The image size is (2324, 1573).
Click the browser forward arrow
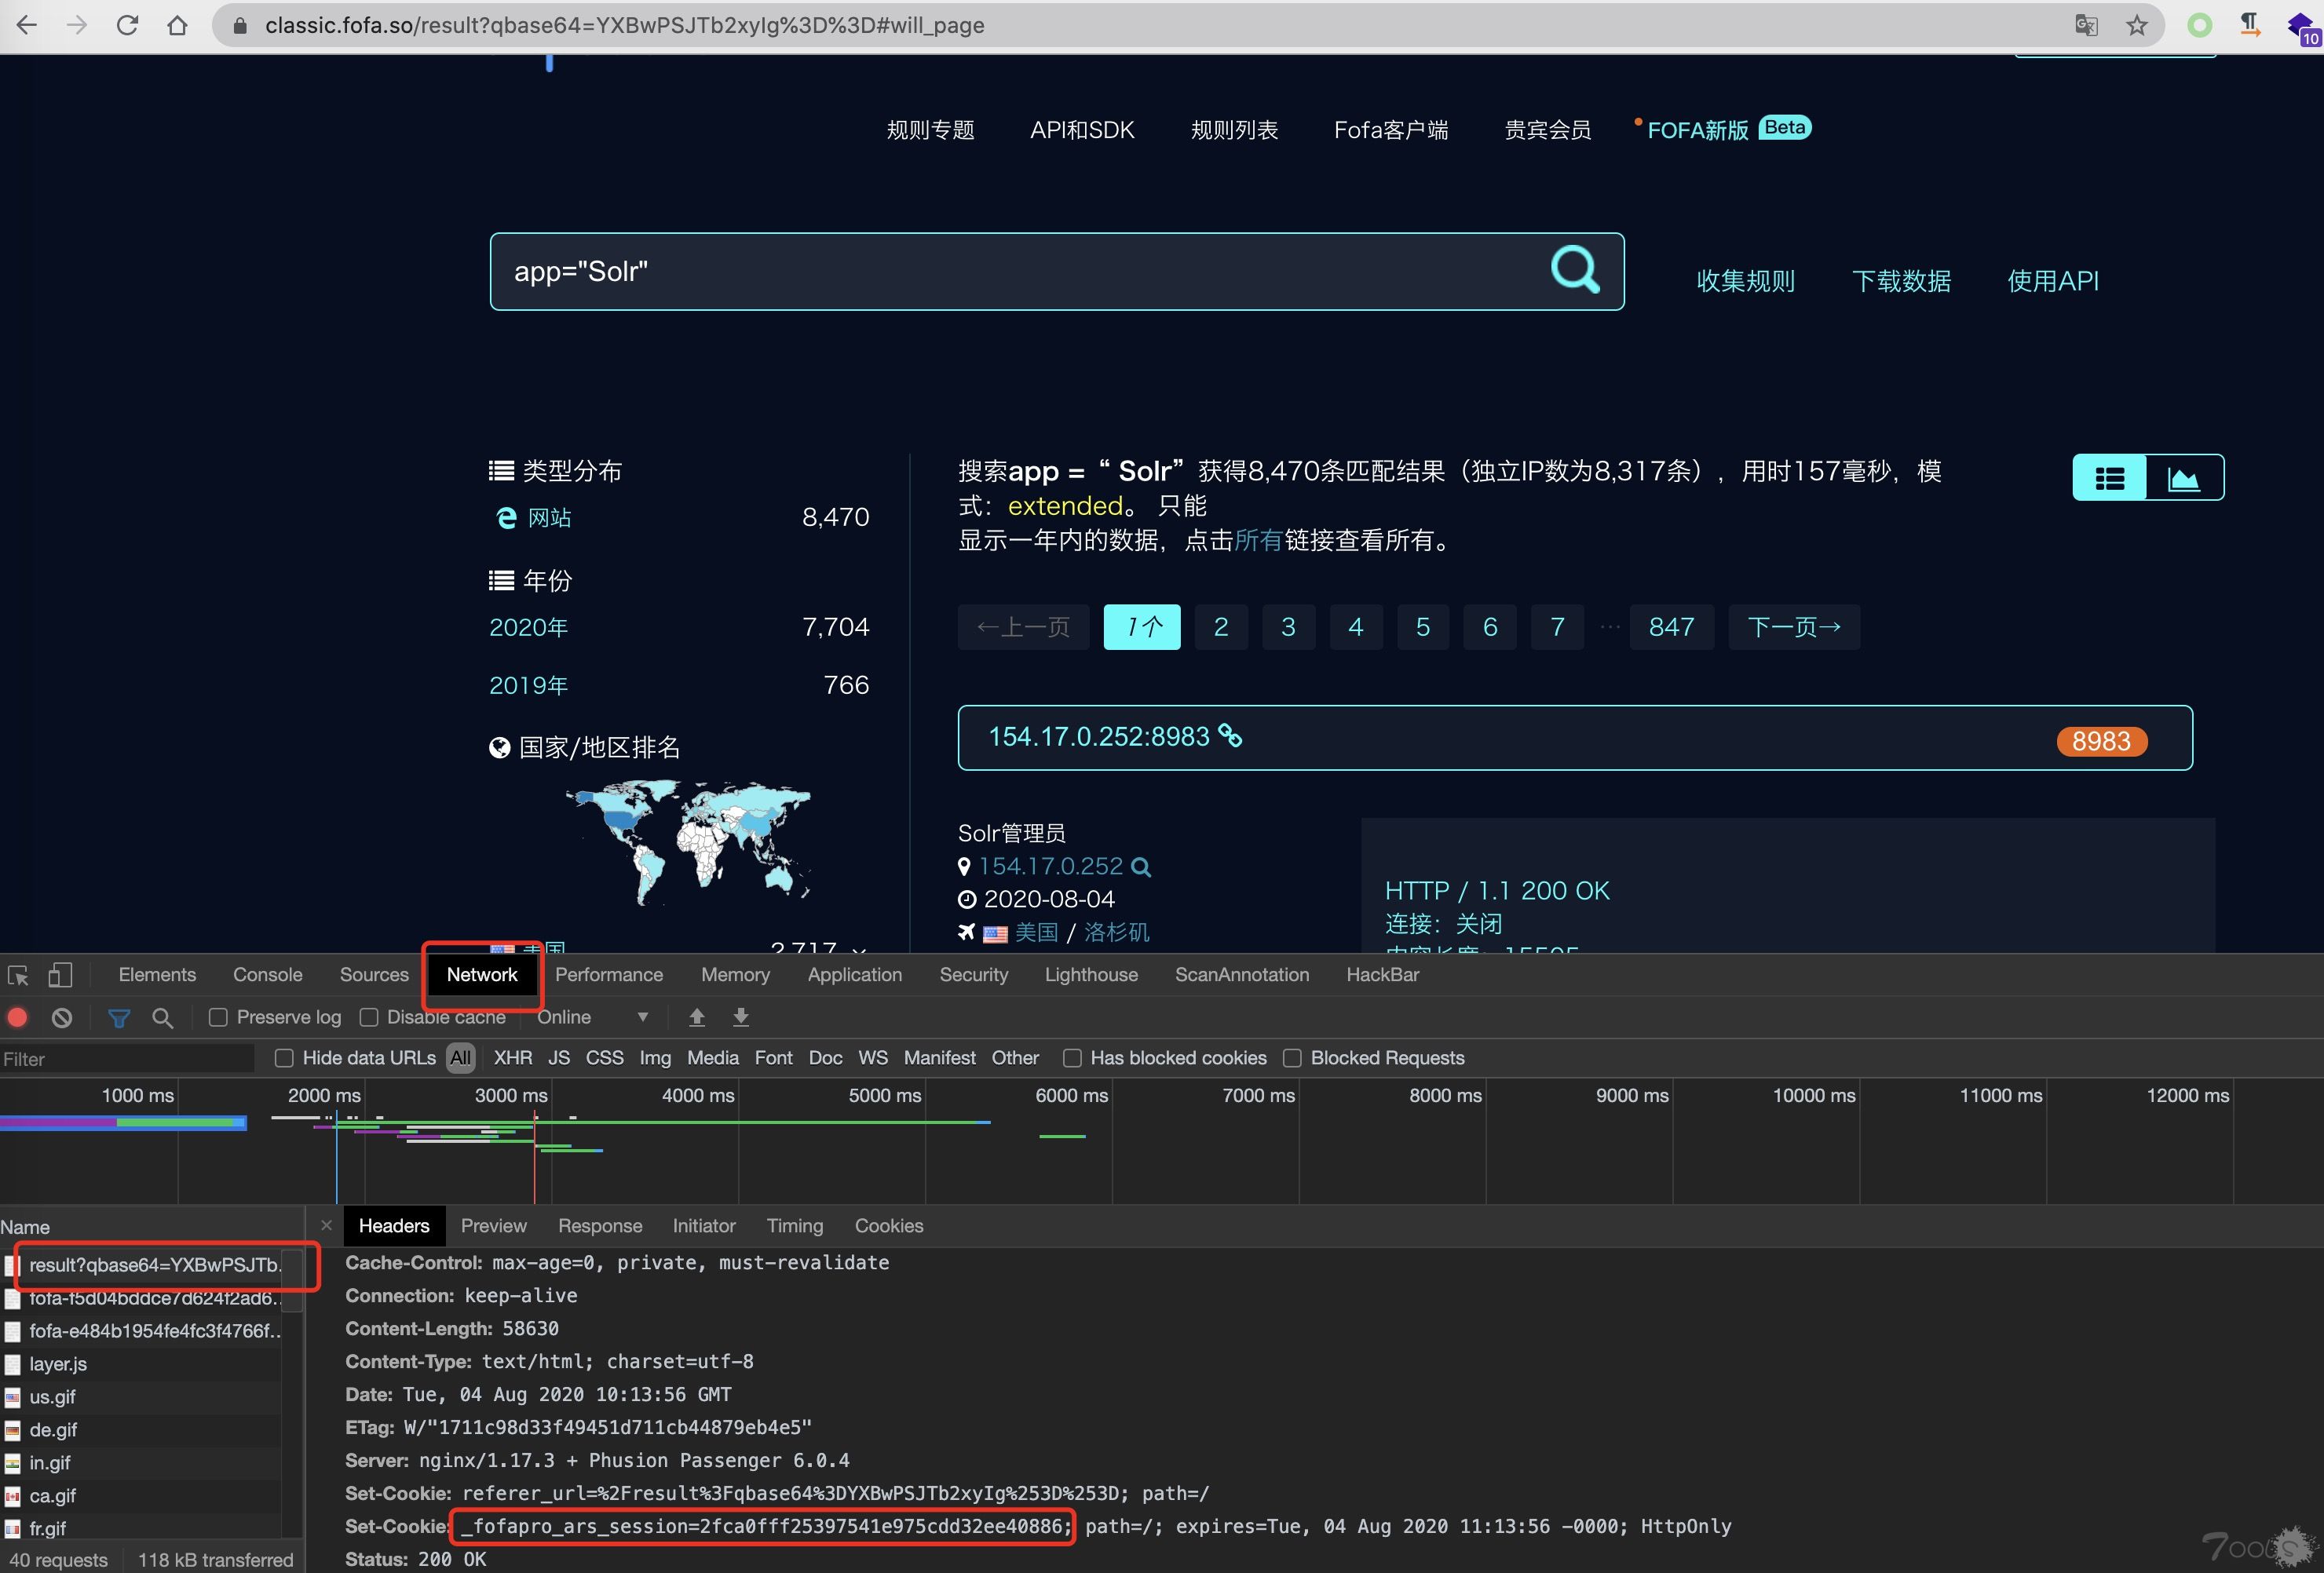[x=77, y=25]
